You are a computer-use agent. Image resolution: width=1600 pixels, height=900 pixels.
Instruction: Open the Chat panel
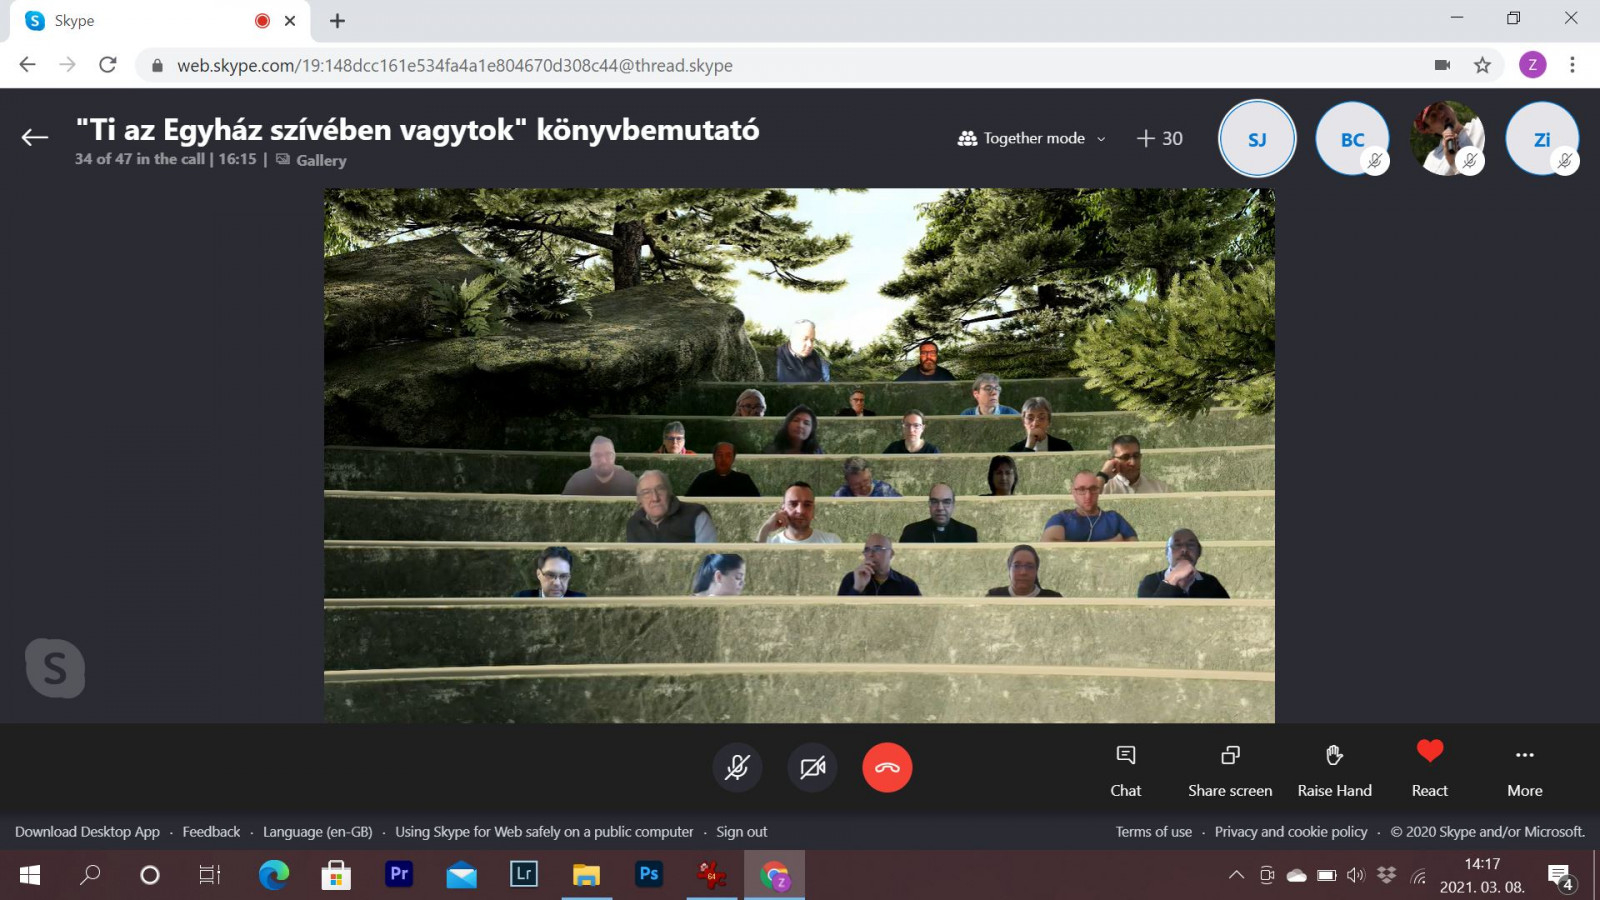coord(1125,768)
